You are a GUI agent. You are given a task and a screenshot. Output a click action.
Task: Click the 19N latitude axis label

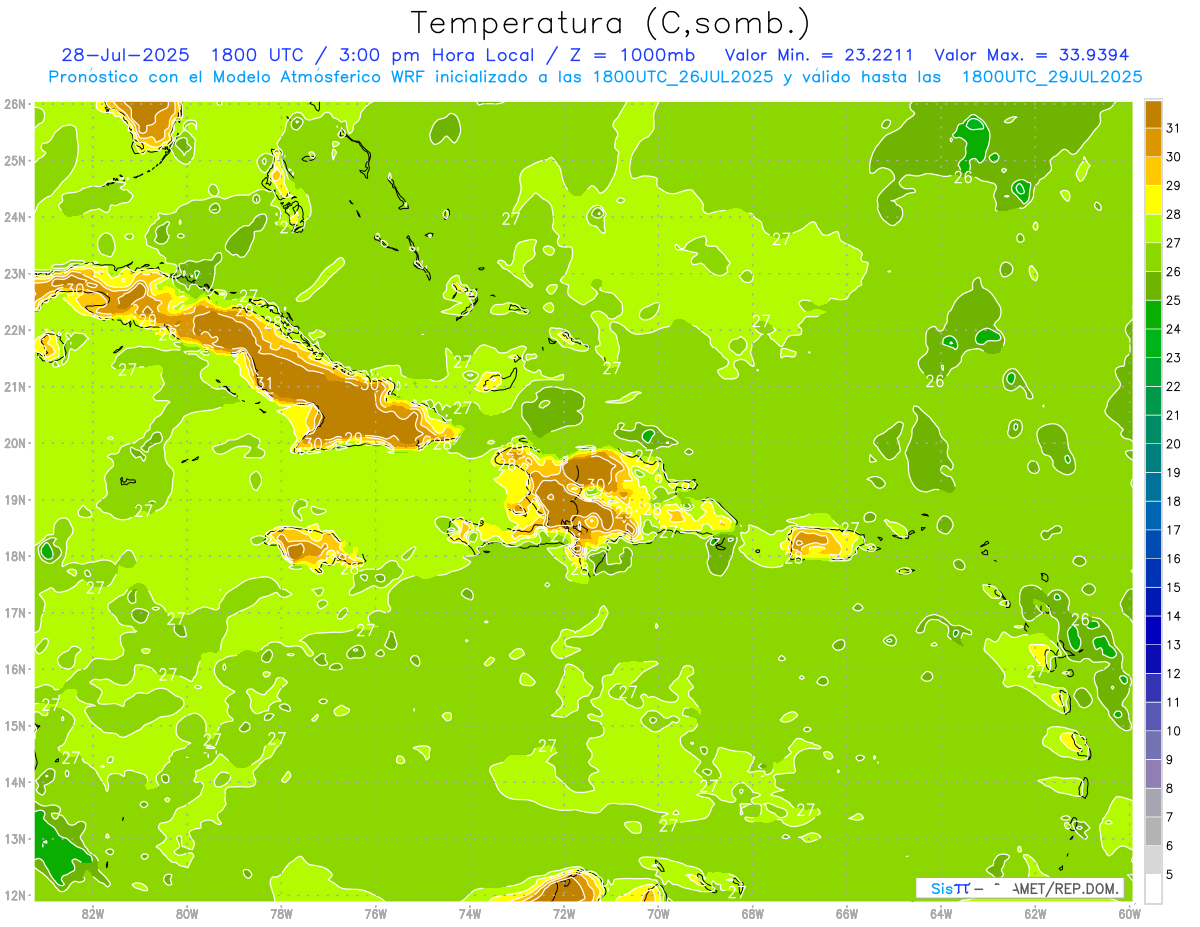coord(15,499)
